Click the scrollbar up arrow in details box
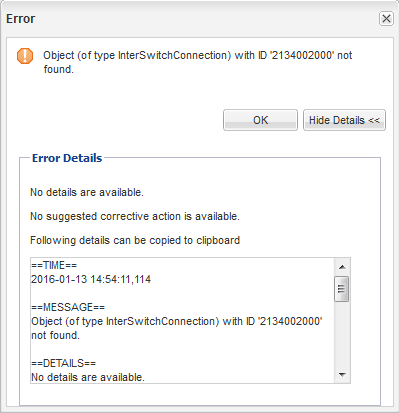Viewport: 399px width, 413px height. point(342,267)
